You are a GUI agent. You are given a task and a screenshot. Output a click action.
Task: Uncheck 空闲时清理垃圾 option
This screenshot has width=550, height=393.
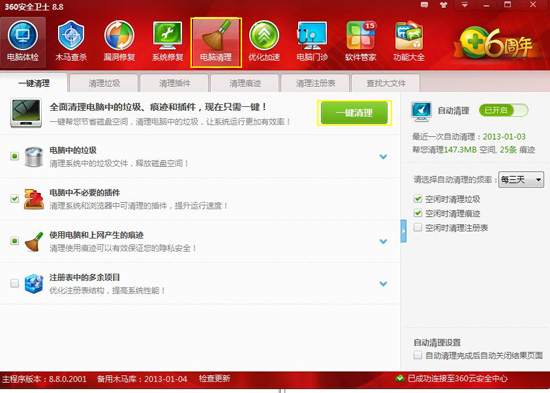tap(417, 199)
